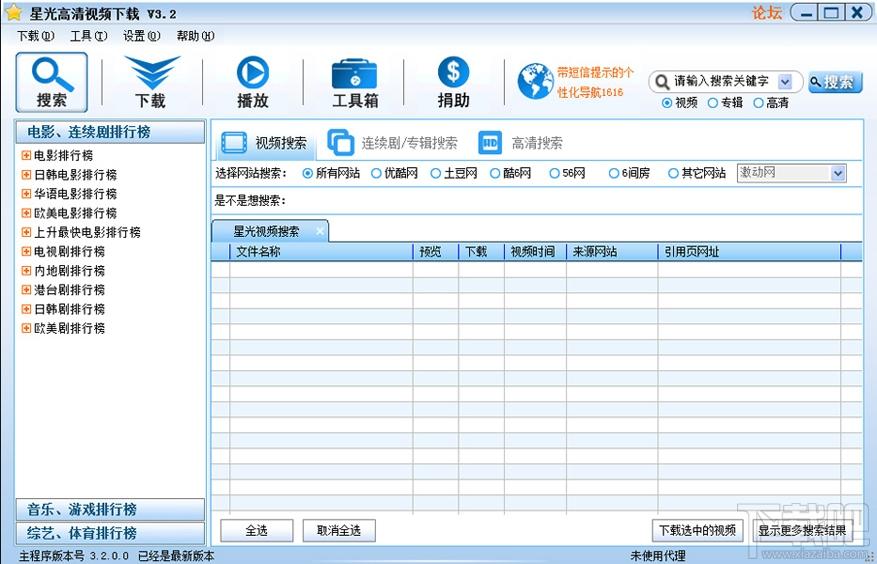Image resolution: width=877 pixels, height=564 pixels.
Task: Click the 带短信提示的个性化导航1616 link
Action: click(595, 82)
